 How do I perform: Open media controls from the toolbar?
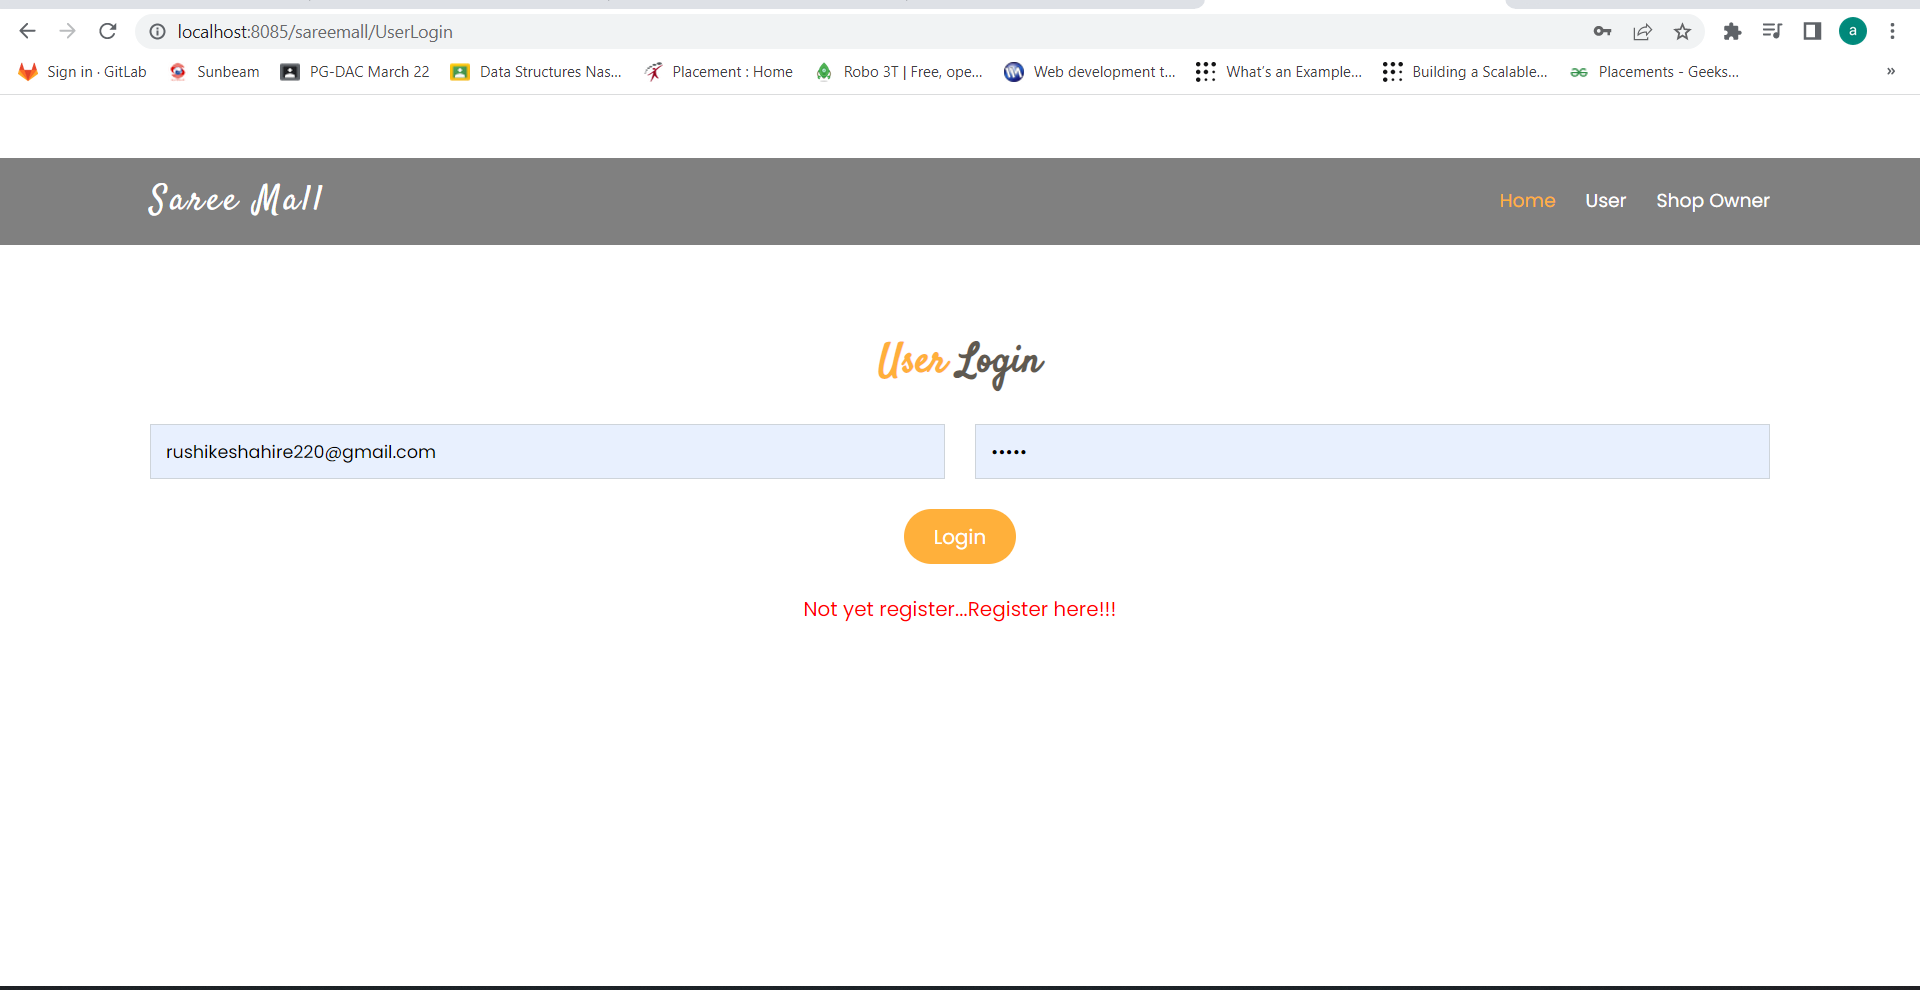tap(1772, 32)
